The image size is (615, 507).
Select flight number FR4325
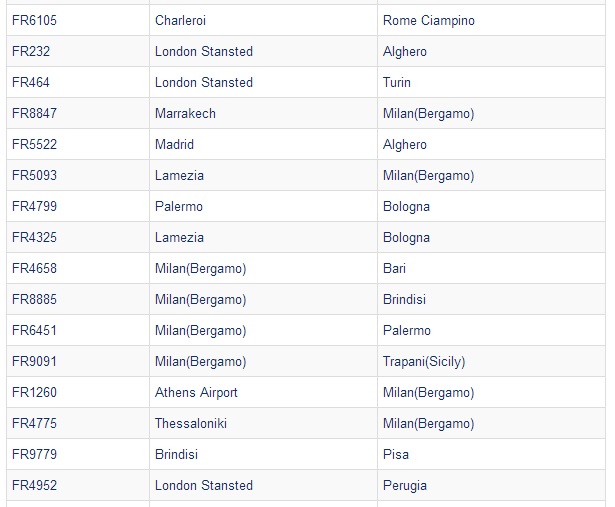(34, 238)
